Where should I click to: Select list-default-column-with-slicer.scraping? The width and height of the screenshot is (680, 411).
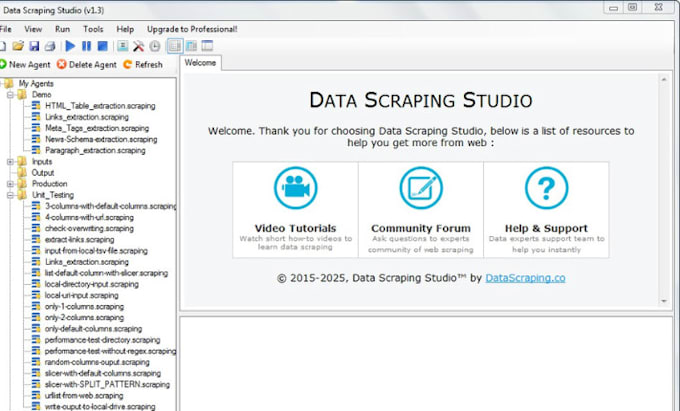(x=106, y=273)
